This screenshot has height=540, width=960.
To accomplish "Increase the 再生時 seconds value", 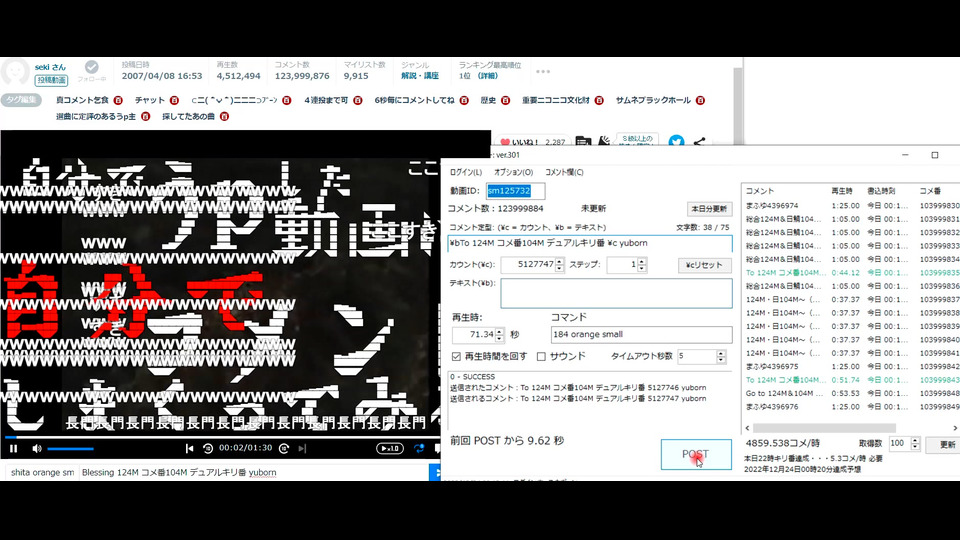I will click(x=500, y=331).
